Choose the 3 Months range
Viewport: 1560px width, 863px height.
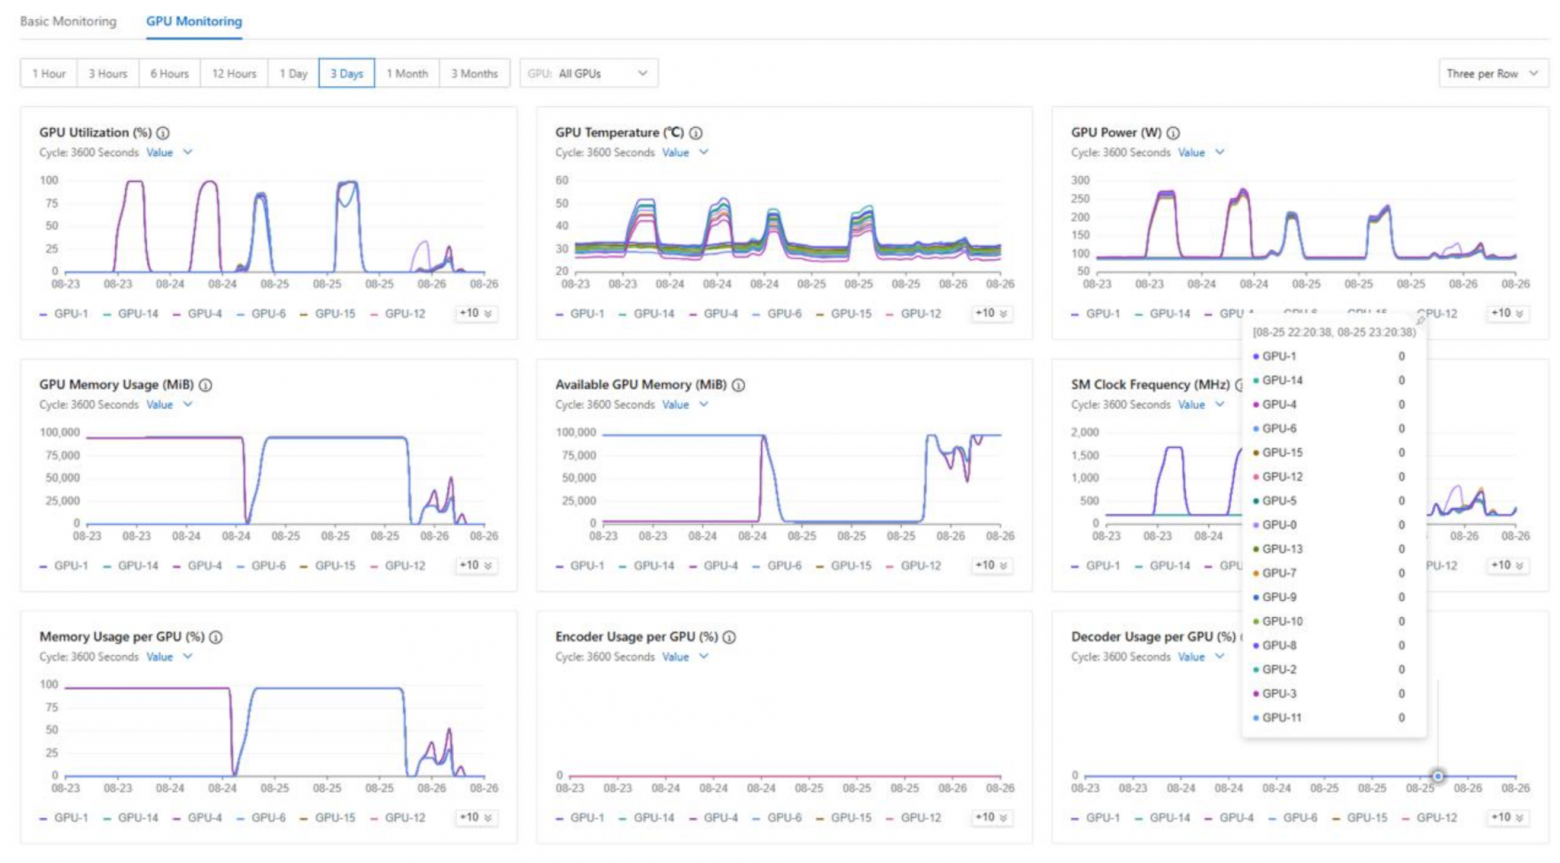474,73
